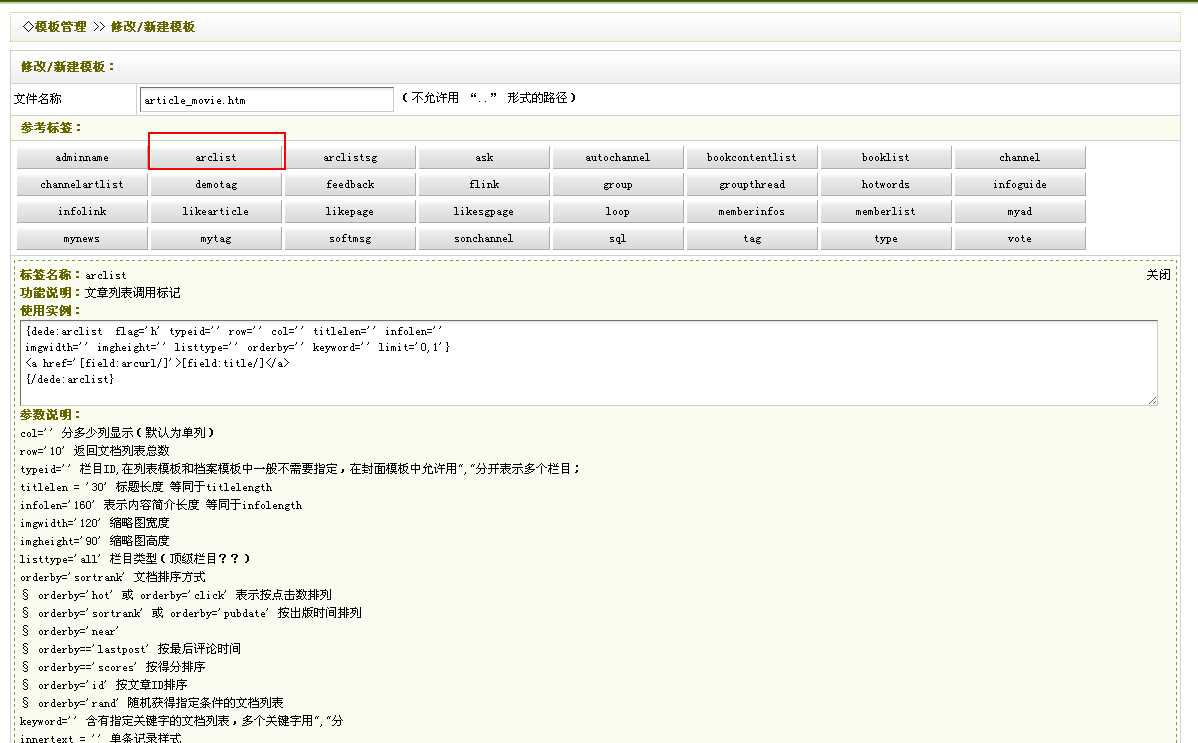Click the "orderby=='lastpost'" description line
The height and width of the screenshot is (743, 1198).
139,649
